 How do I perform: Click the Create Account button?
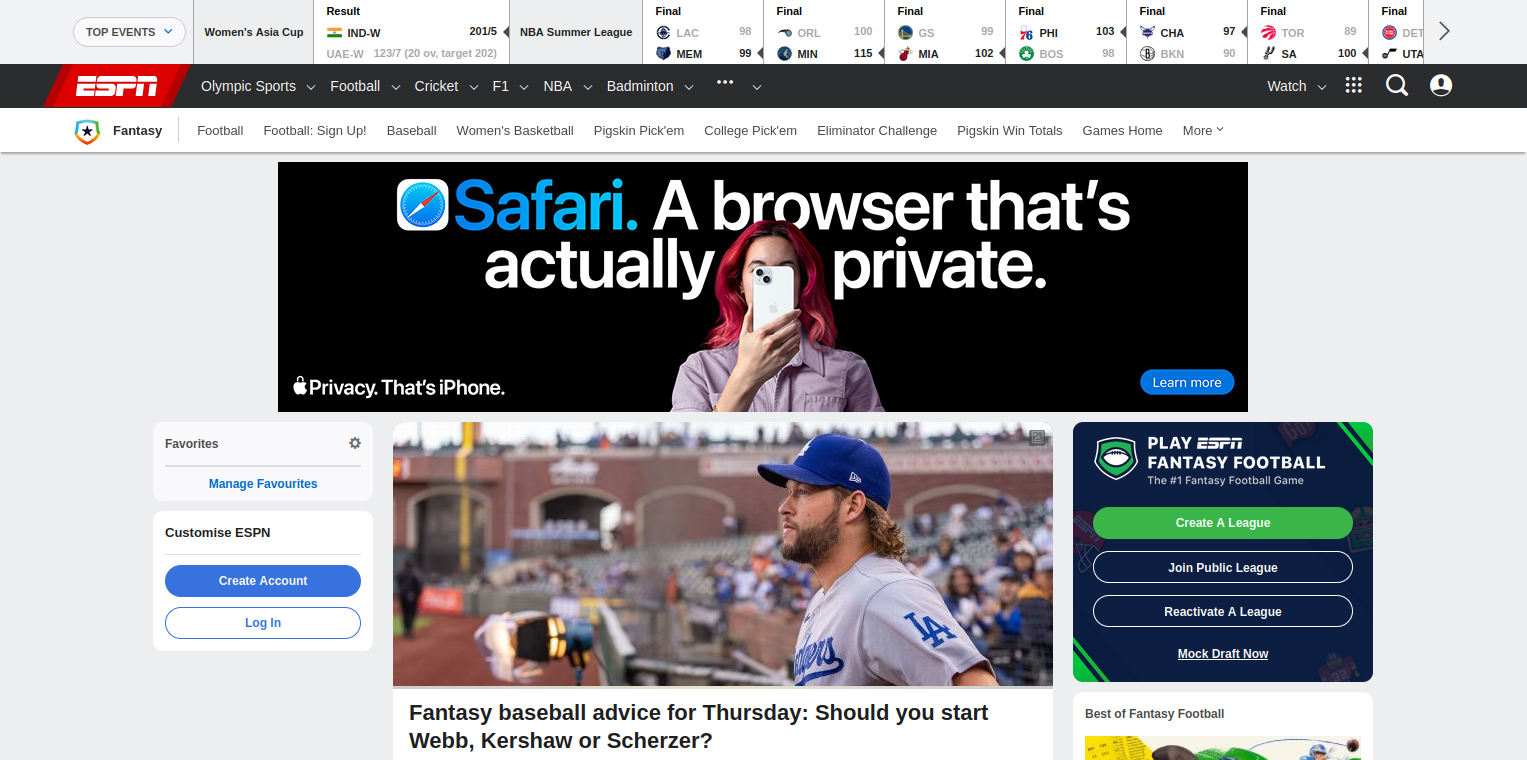click(x=263, y=581)
